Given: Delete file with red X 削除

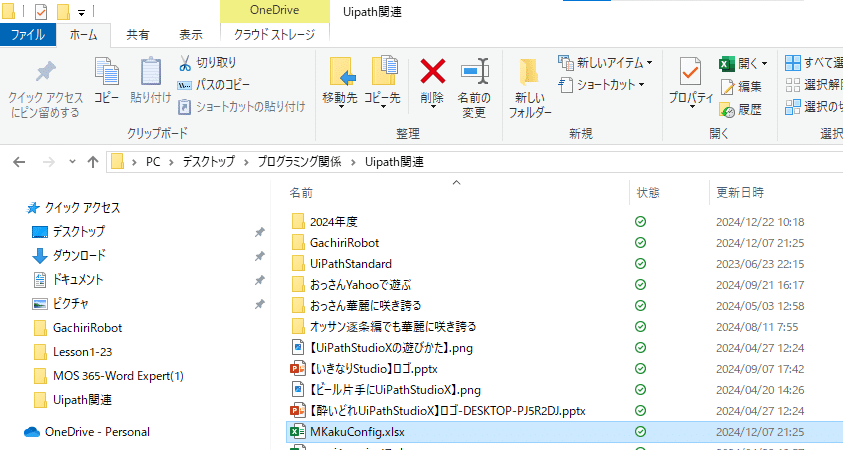Looking at the screenshot, I should coord(432,83).
